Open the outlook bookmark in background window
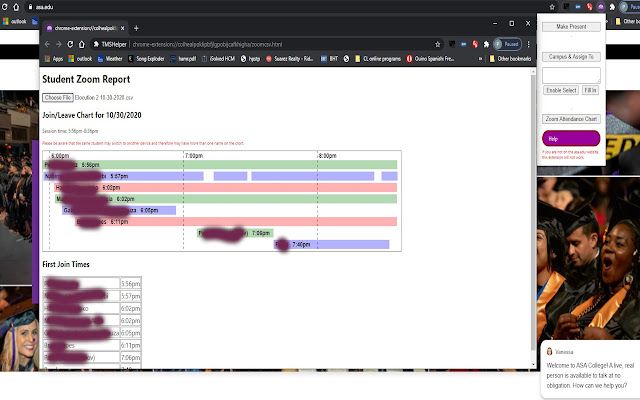 15,21
